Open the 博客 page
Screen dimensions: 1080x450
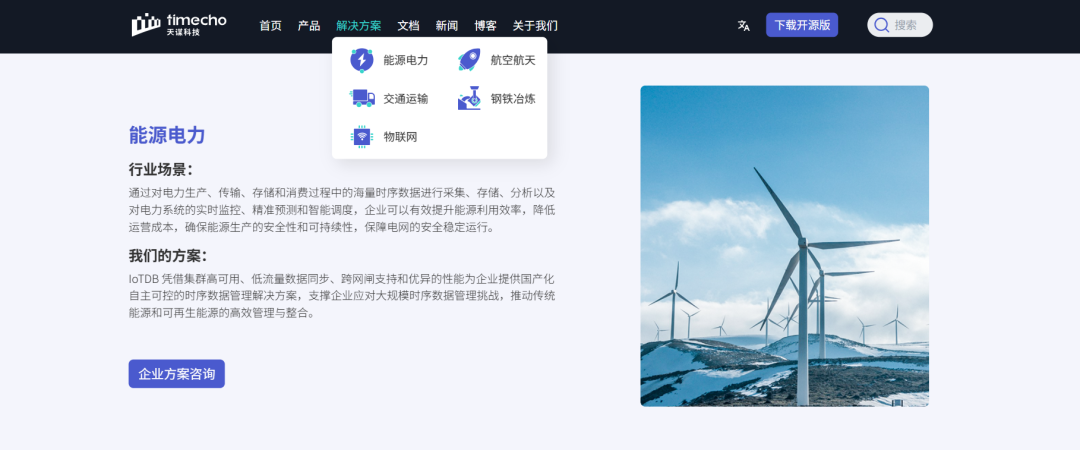tap(486, 25)
